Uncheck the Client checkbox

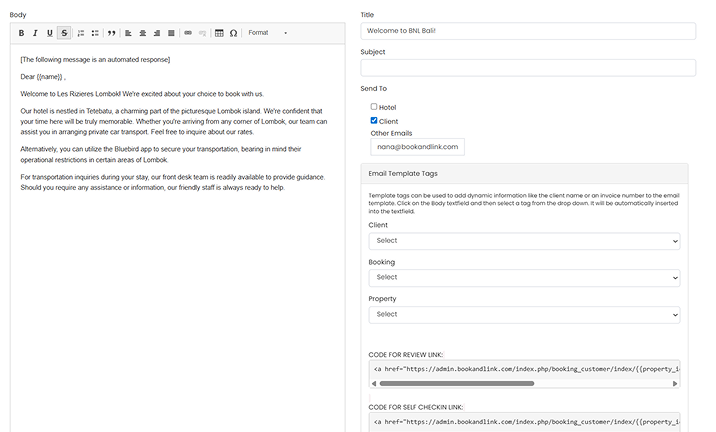[374, 121]
